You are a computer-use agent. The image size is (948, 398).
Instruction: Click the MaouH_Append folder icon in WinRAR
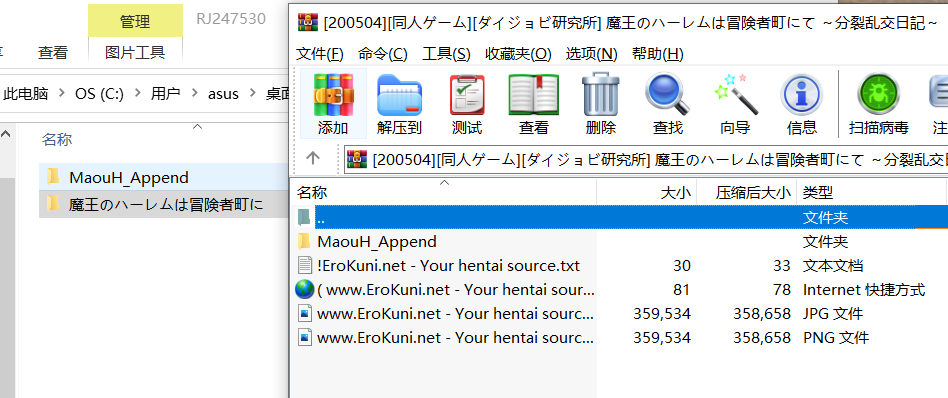point(304,241)
